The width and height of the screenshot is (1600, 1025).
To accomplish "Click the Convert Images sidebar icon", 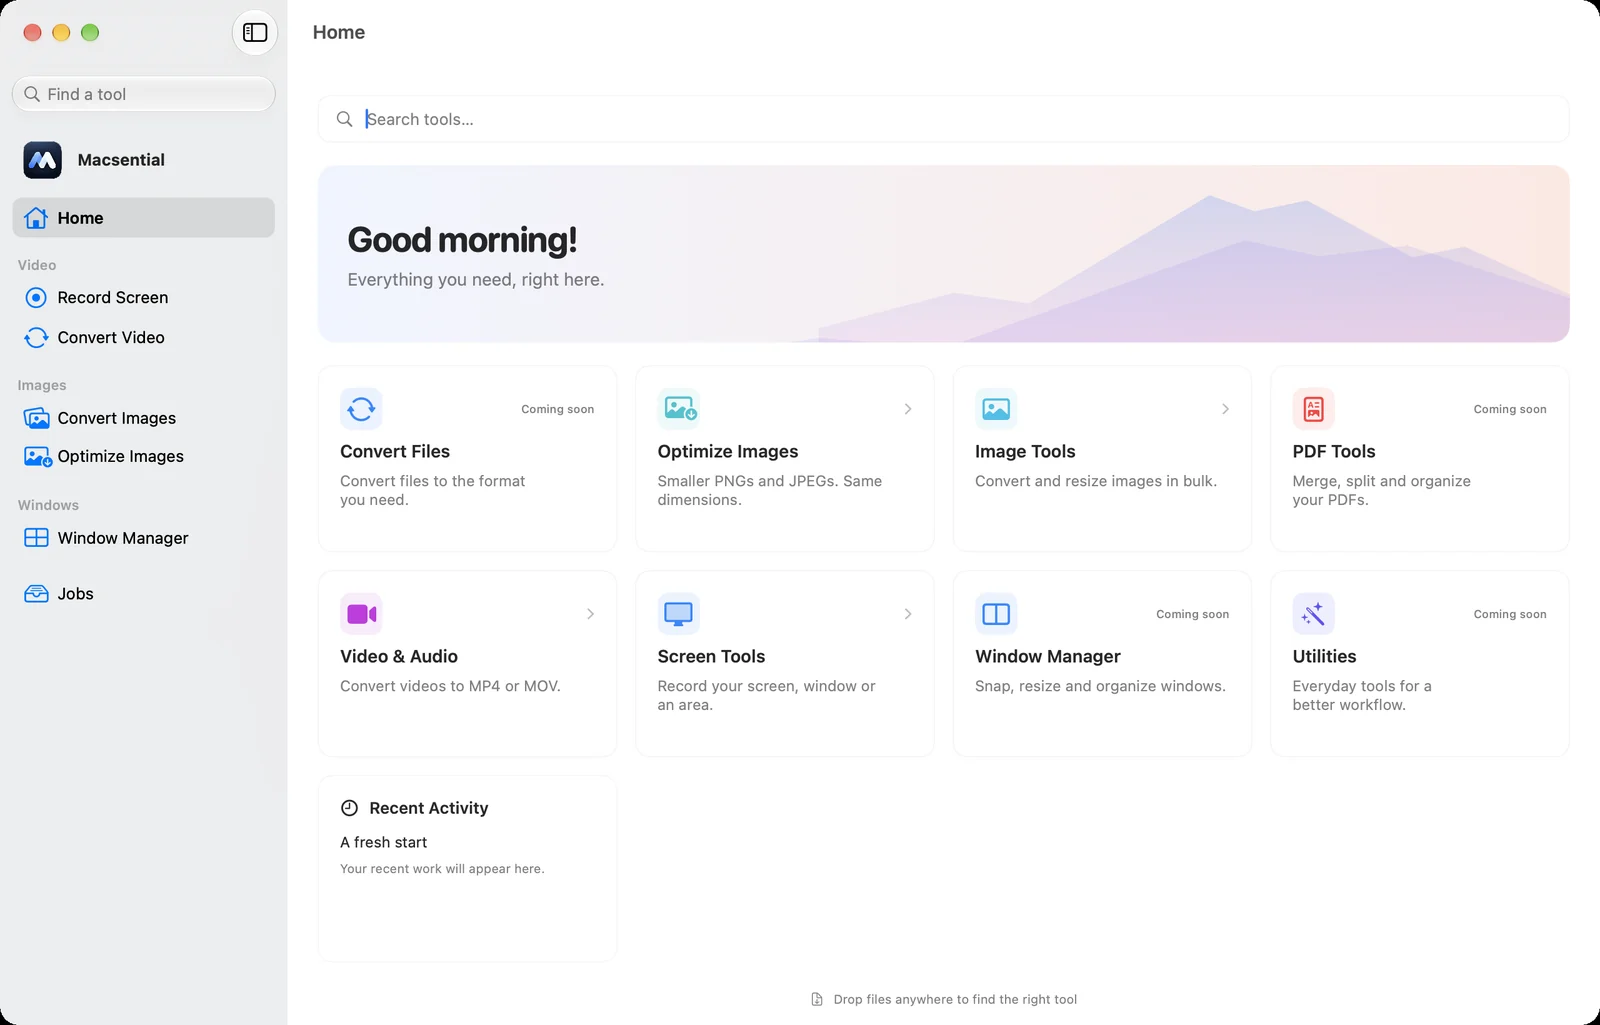I will pos(36,418).
